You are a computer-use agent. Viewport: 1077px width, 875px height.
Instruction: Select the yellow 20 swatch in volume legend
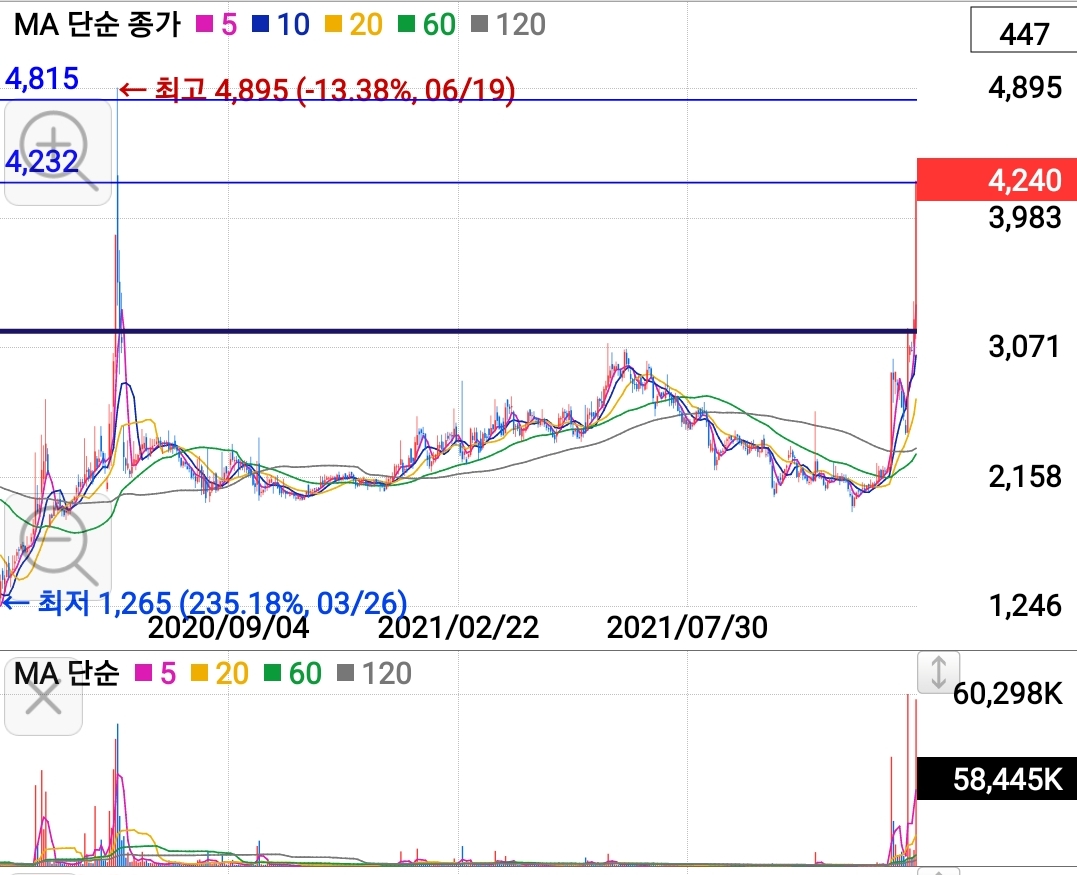[x=199, y=673]
